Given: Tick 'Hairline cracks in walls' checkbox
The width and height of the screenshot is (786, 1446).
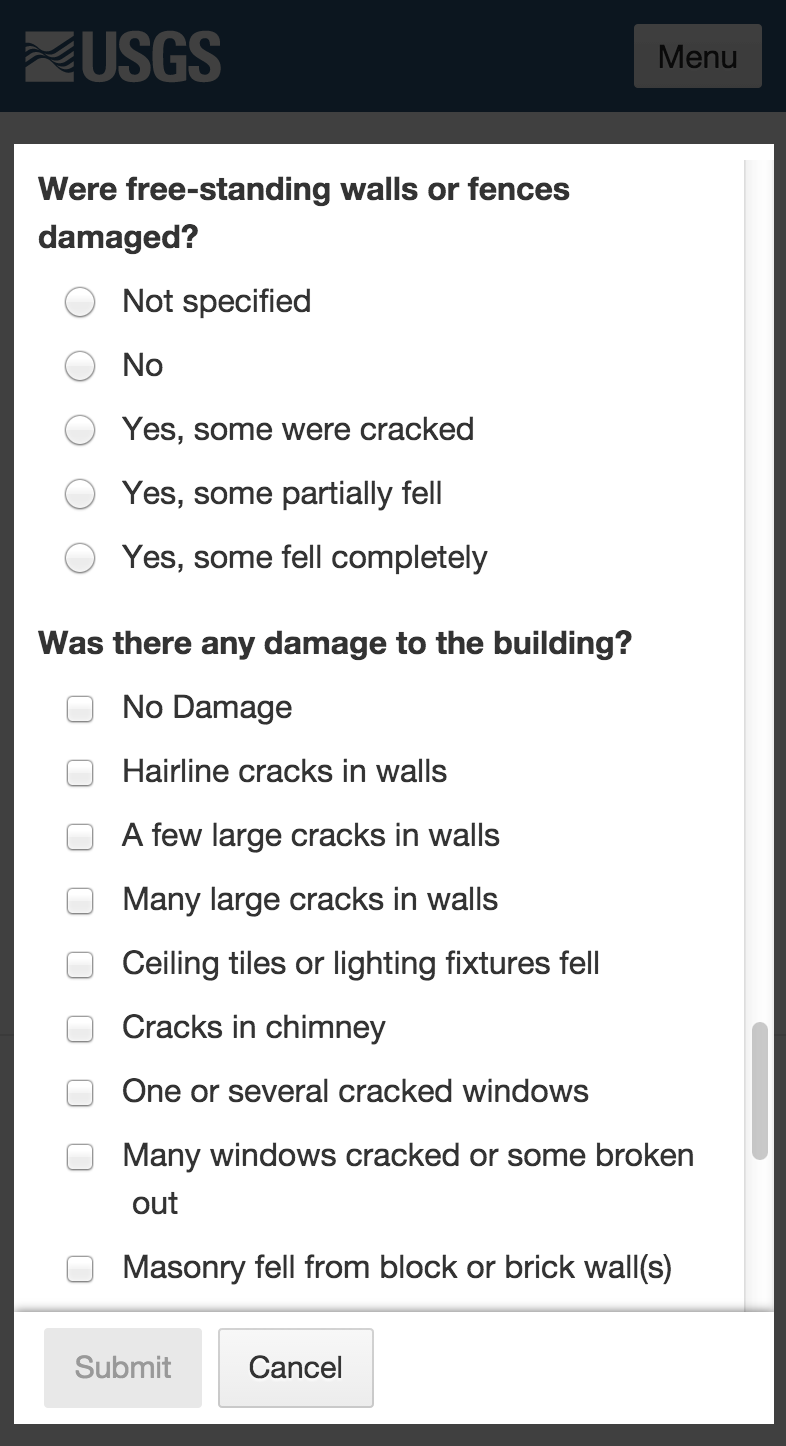Looking at the screenshot, I should pyautogui.click(x=80, y=773).
